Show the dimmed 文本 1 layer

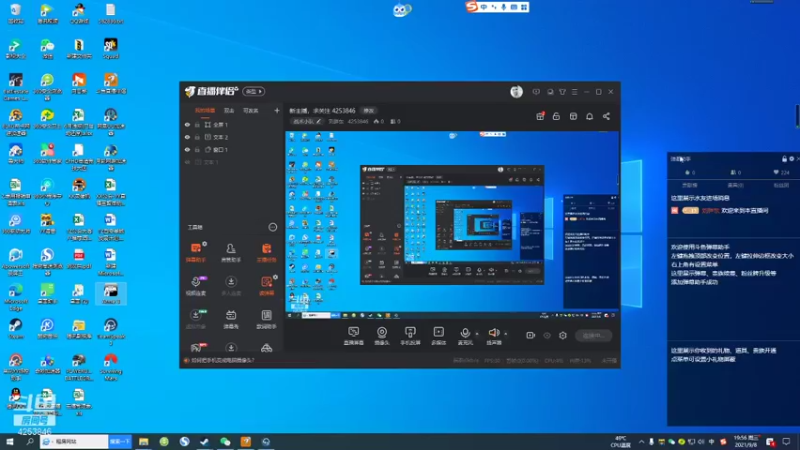click(187, 162)
